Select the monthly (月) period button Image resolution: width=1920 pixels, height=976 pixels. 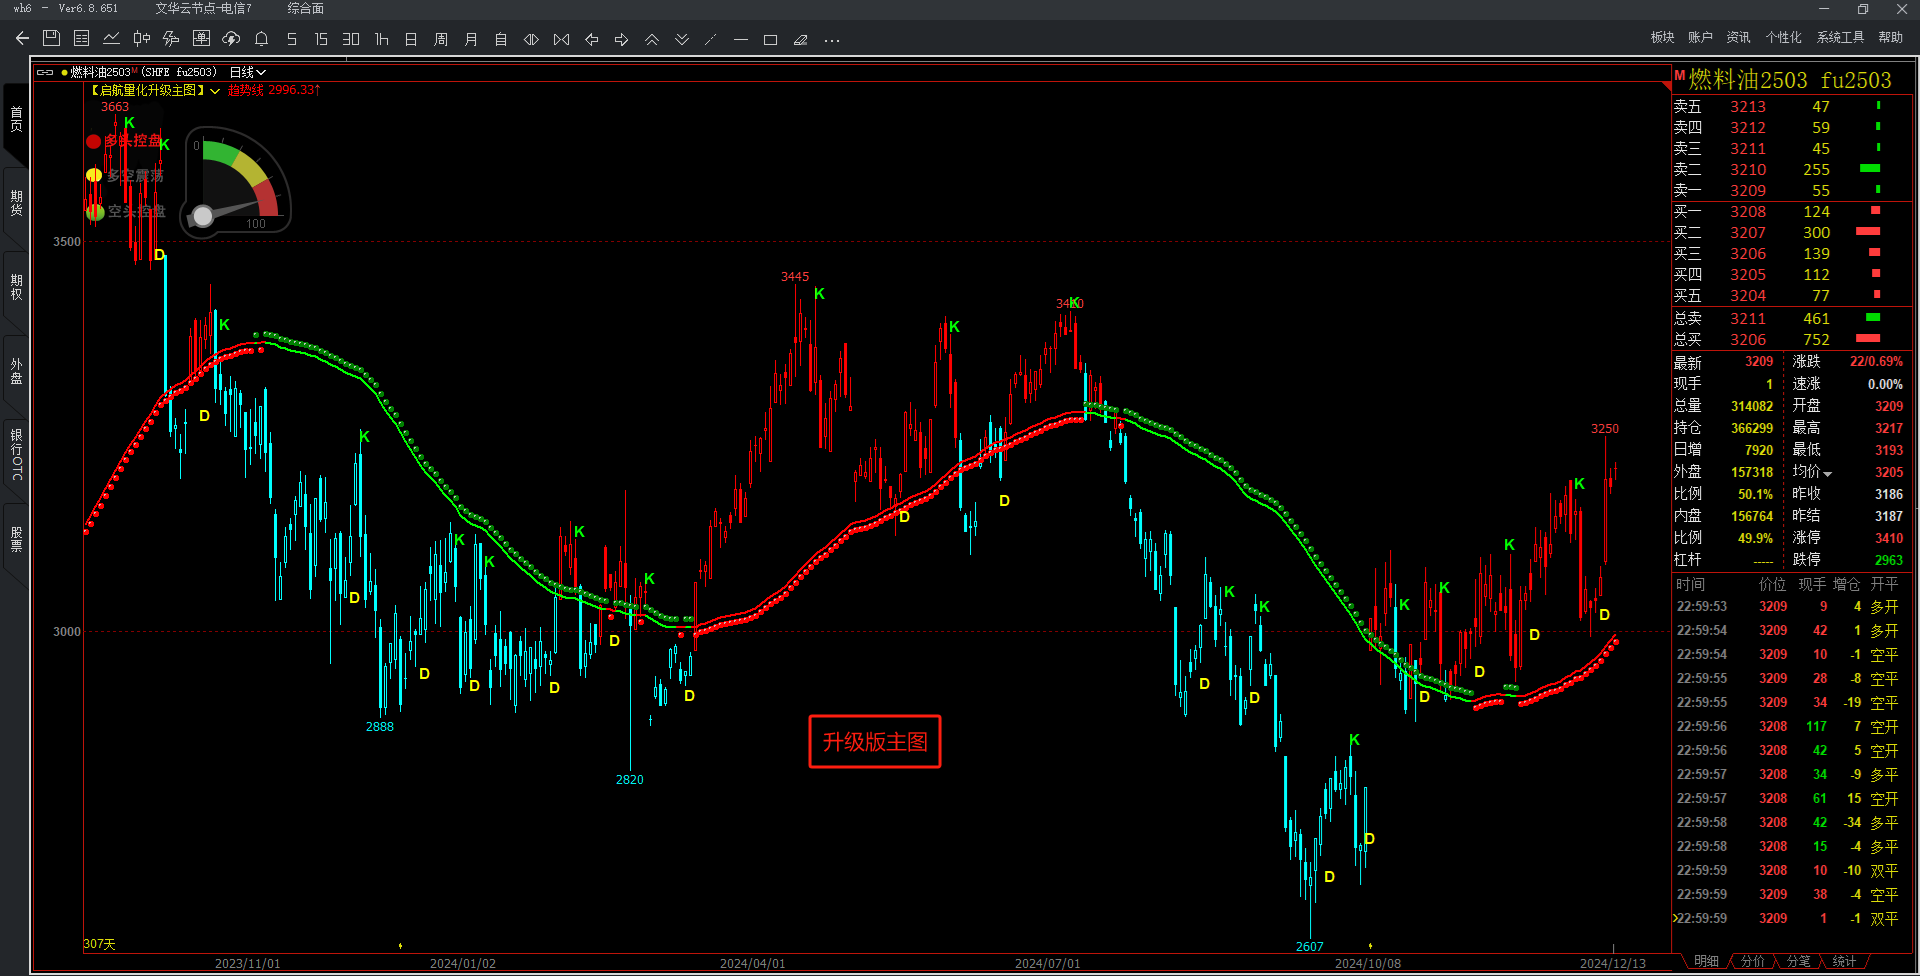(471, 39)
